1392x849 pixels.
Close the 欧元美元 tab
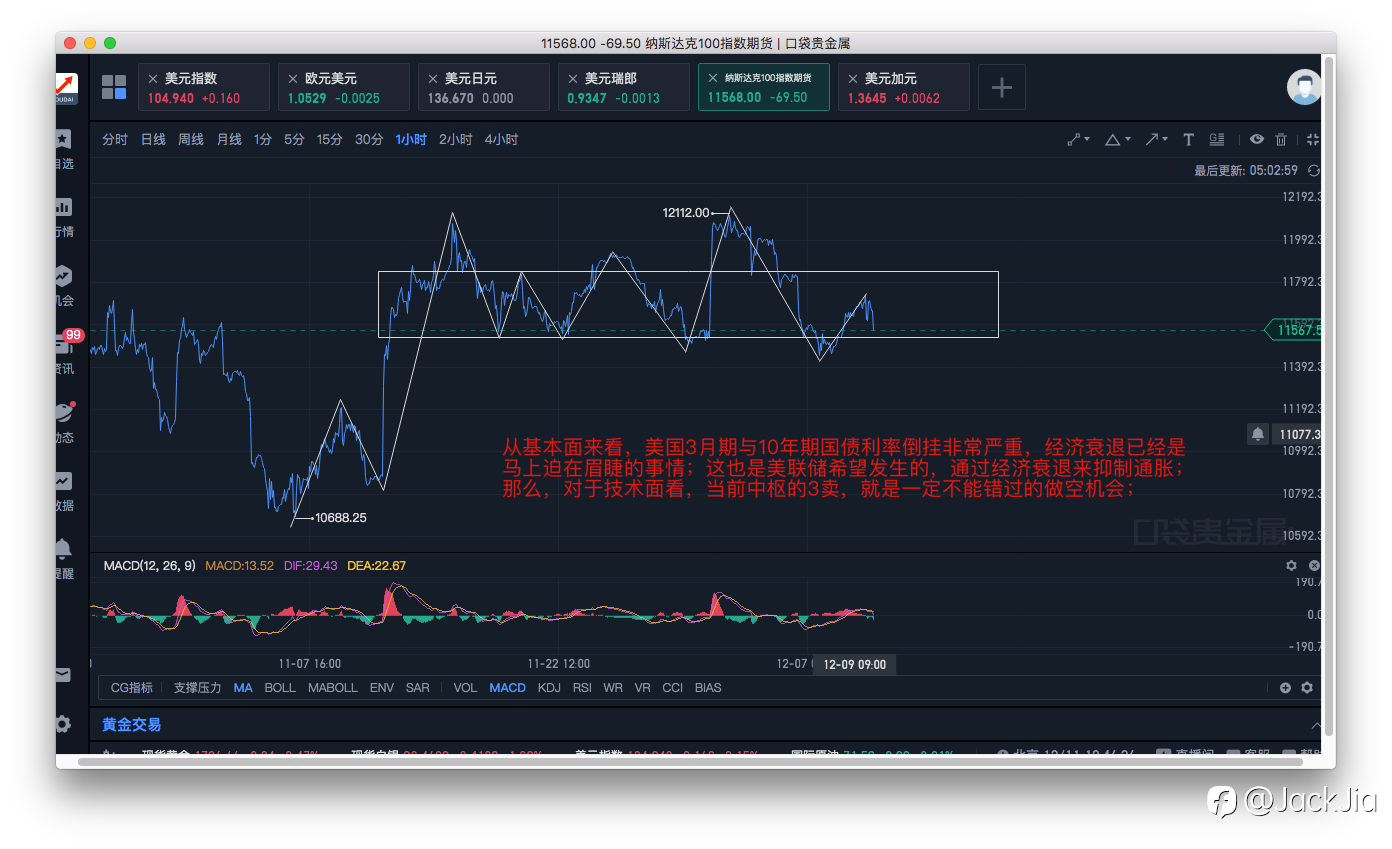pyautogui.click(x=293, y=78)
